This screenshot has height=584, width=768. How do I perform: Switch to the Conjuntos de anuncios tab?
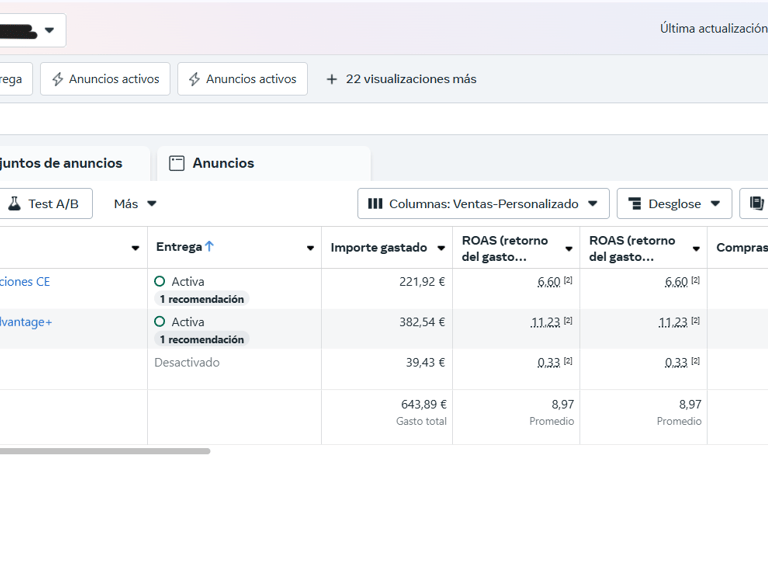click(60, 163)
